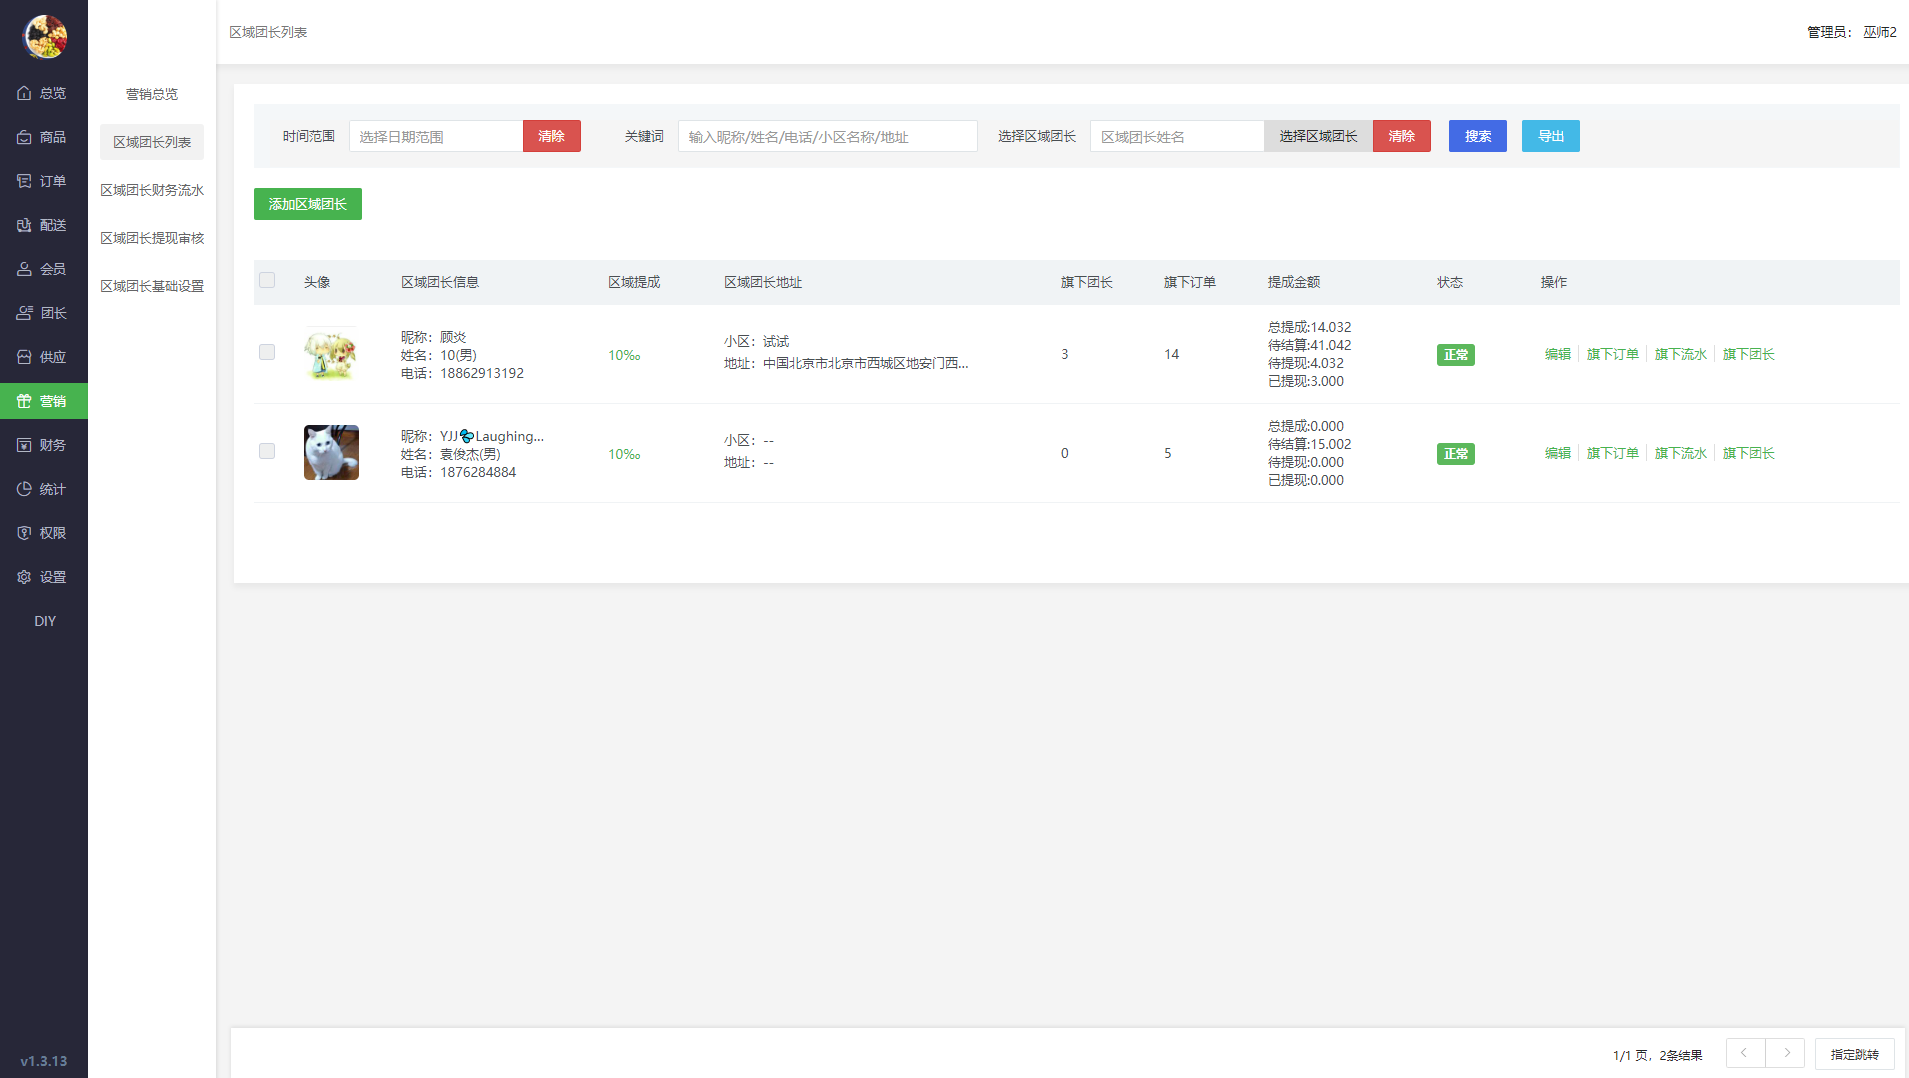Open the 商品 products sidebar icon

coord(25,137)
